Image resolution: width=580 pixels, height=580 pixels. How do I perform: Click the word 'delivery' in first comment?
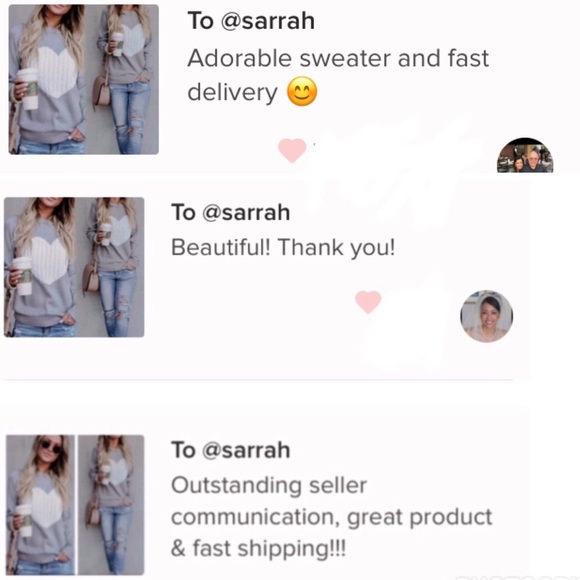[x=232, y=92]
